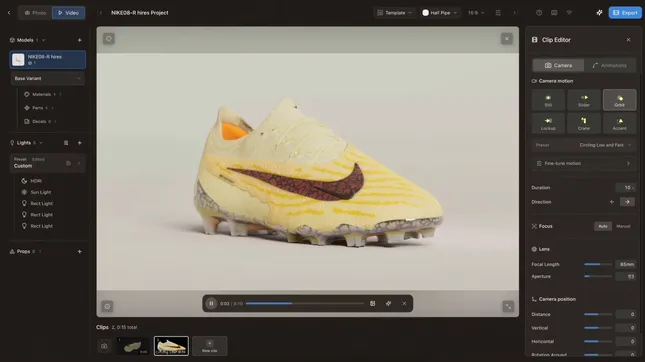Close the Clip Editor panel
This screenshot has height=362, width=645.
coord(628,40)
